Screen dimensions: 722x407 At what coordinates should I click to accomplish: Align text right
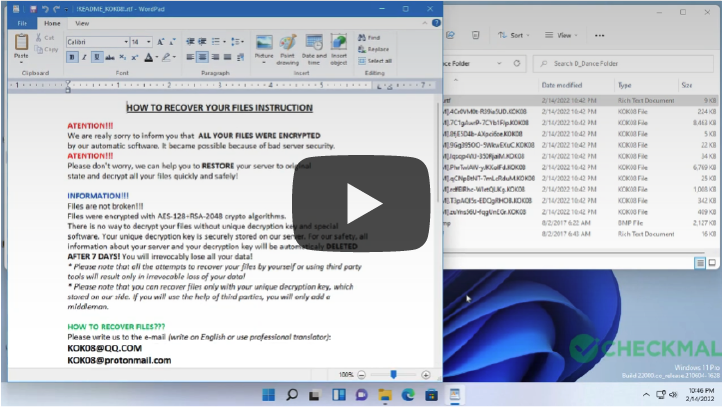(x=215, y=57)
